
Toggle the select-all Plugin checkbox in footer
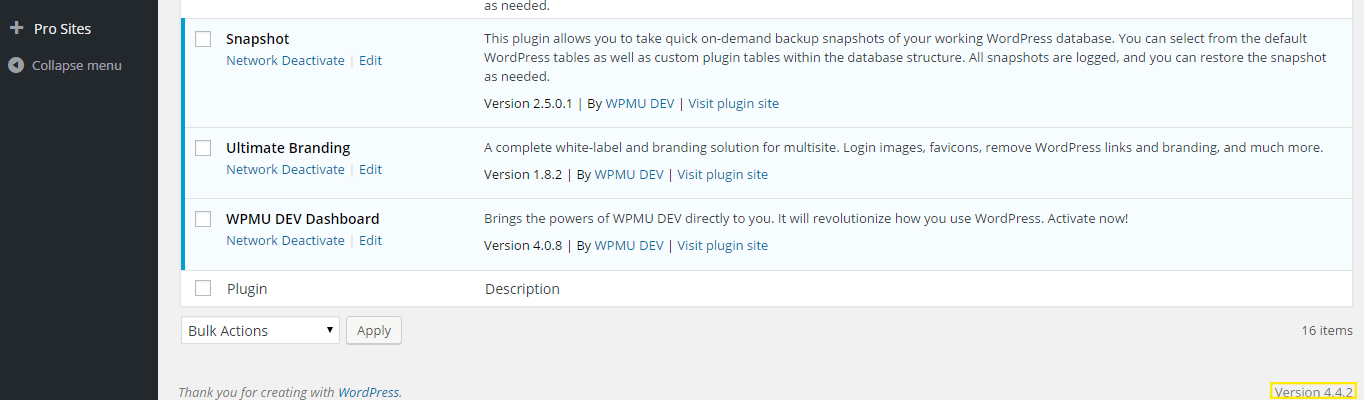[x=203, y=288]
